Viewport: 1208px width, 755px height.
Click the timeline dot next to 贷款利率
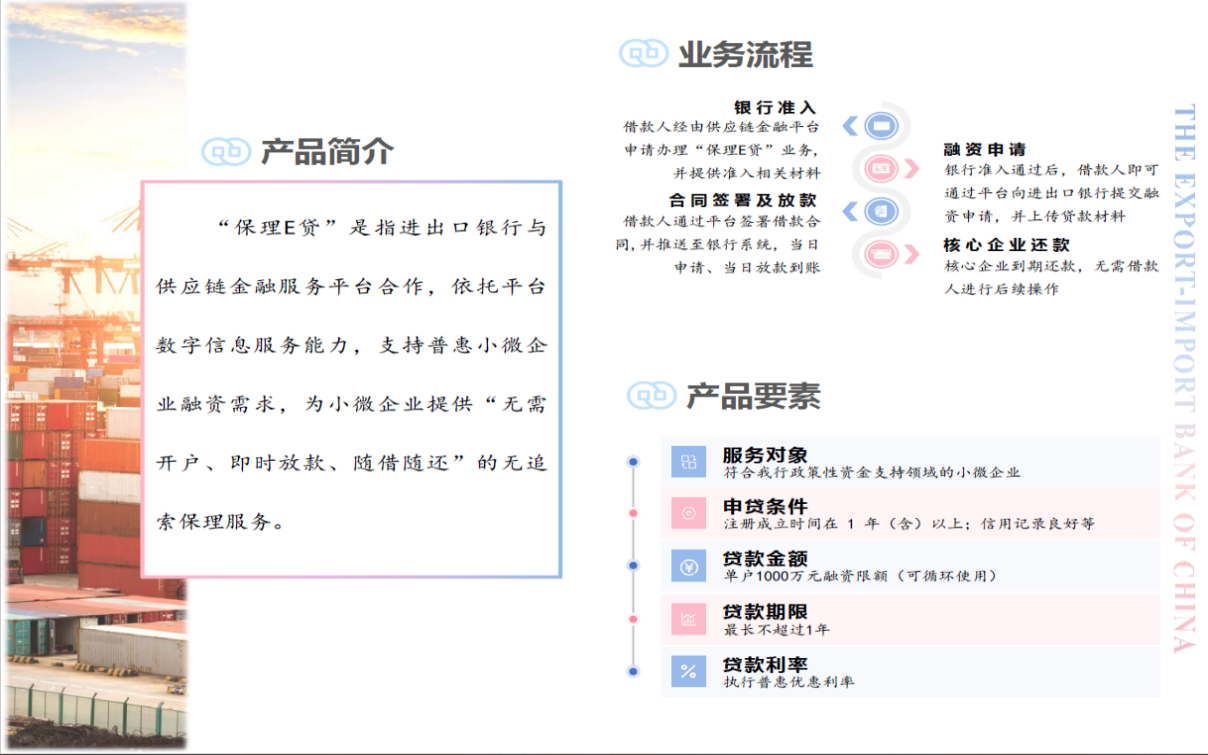(x=633, y=671)
